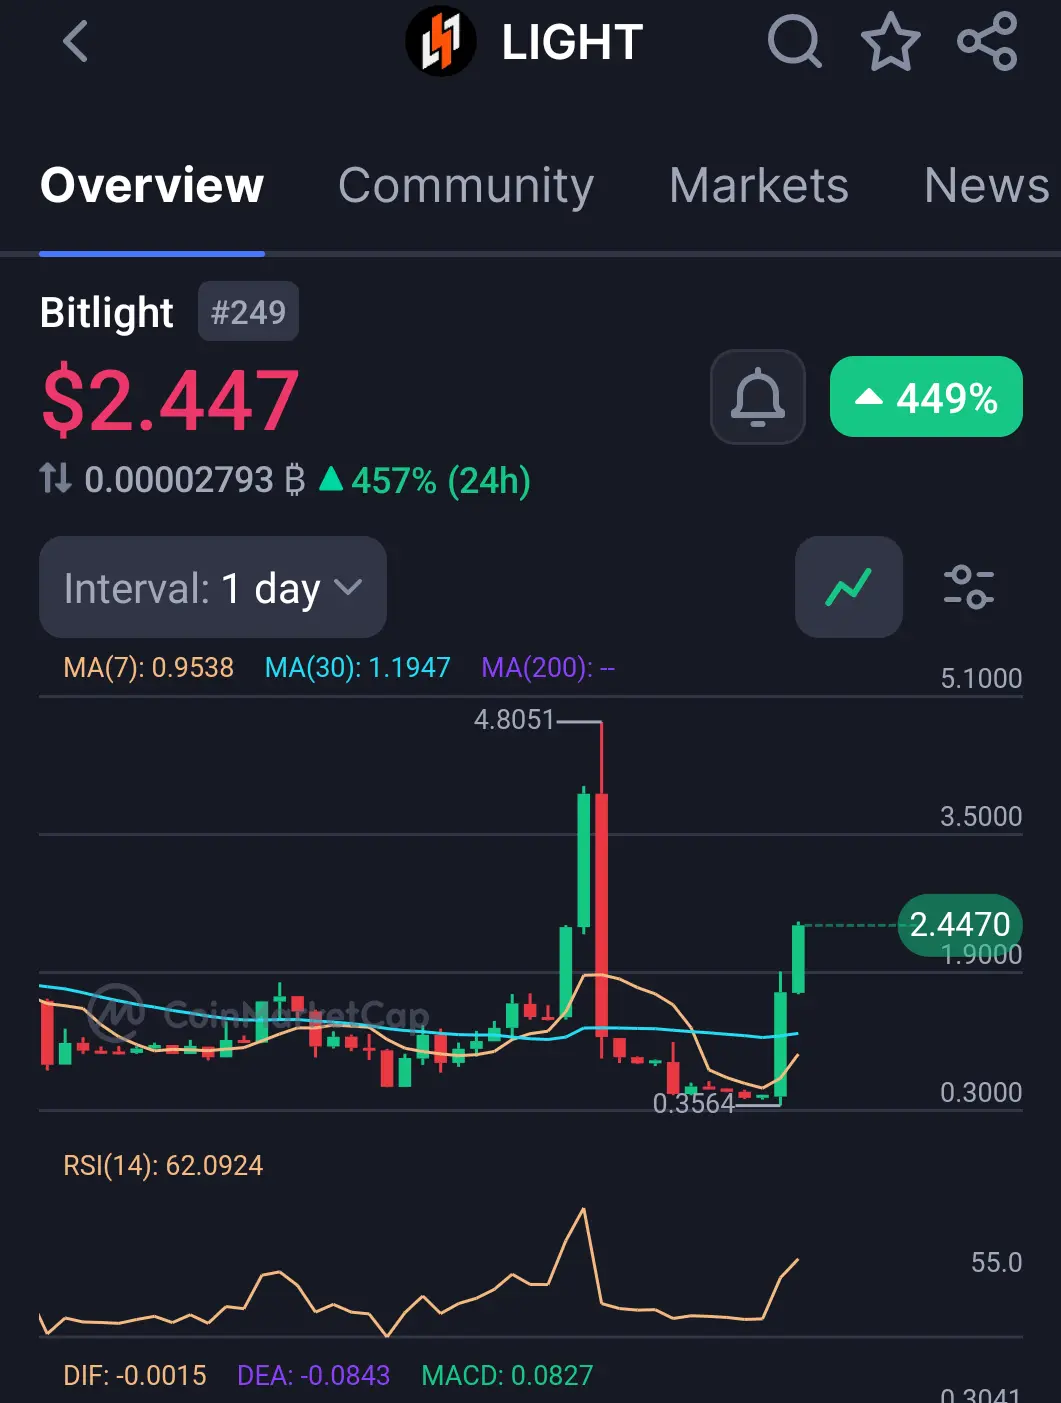Select the MA(7): 0.9538 label

[149, 667]
